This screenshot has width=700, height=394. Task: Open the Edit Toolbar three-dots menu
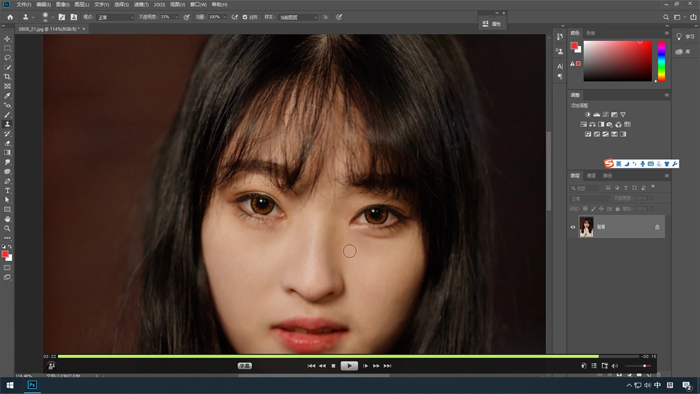pos(7,238)
